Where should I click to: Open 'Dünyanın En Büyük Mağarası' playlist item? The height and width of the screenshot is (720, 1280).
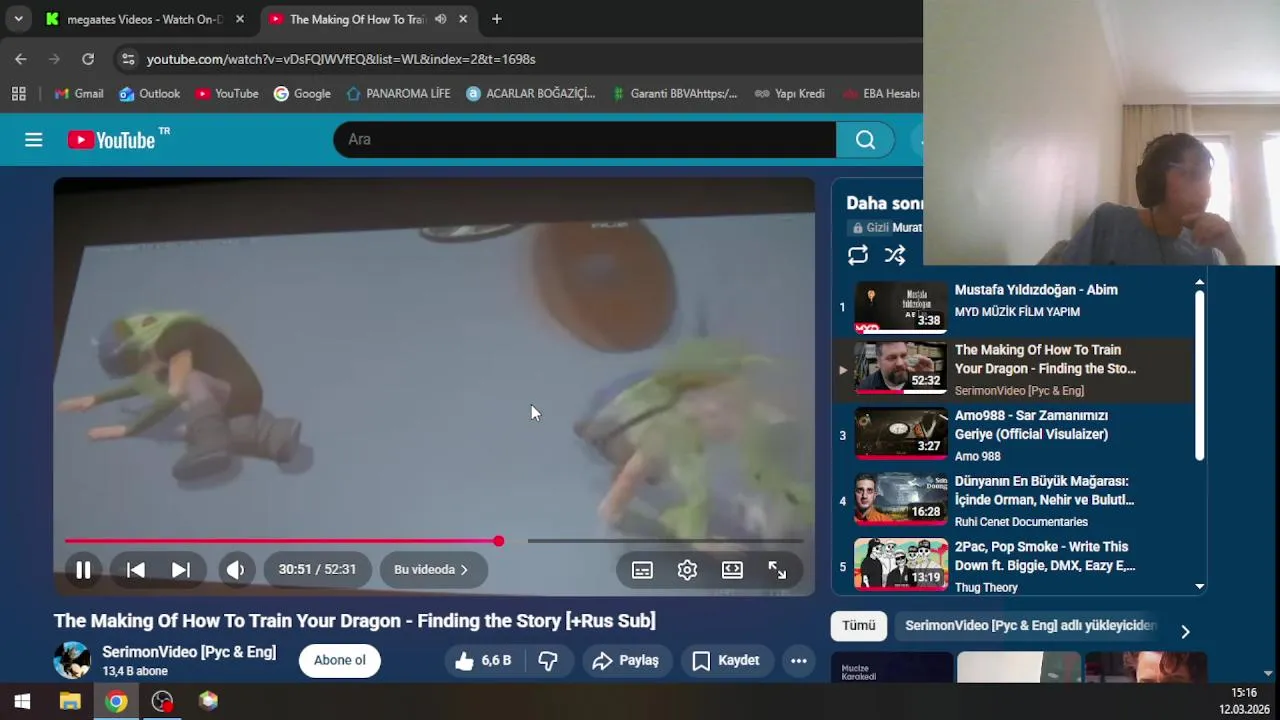tap(1013, 501)
